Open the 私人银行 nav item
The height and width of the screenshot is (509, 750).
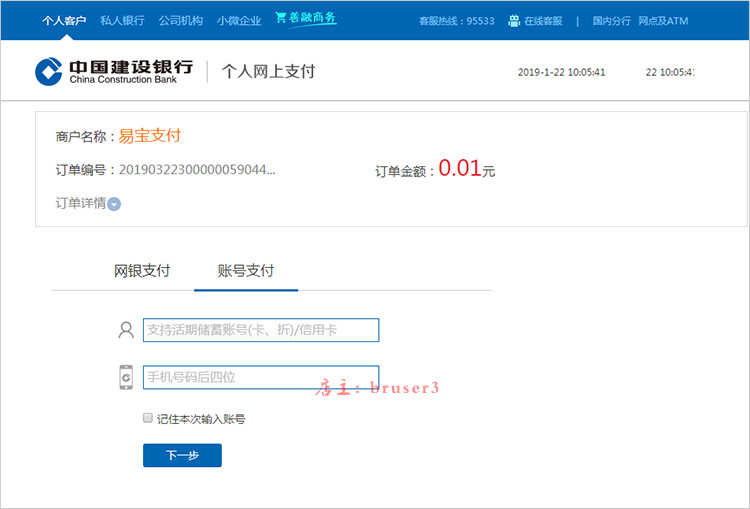pyautogui.click(x=122, y=21)
